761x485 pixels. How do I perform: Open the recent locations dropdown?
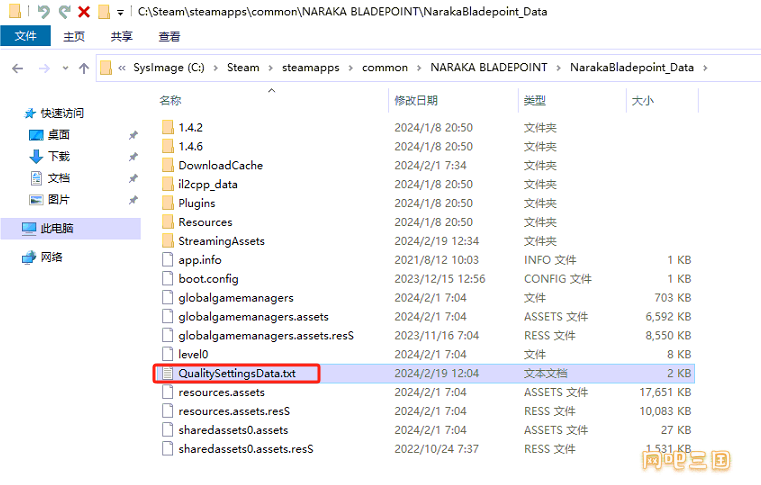pyautogui.click(x=65, y=68)
